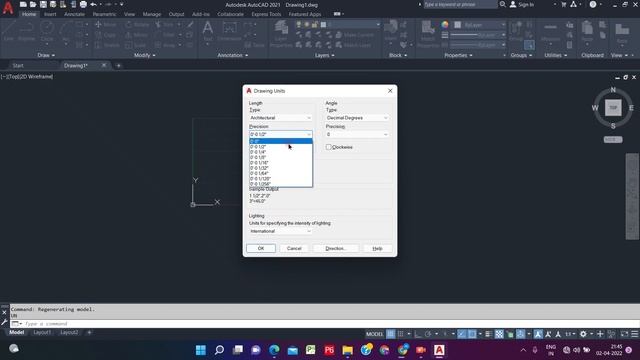The height and width of the screenshot is (360, 640).
Task: Switch to the Parametric ribbon tab
Action: coord(104,14)
